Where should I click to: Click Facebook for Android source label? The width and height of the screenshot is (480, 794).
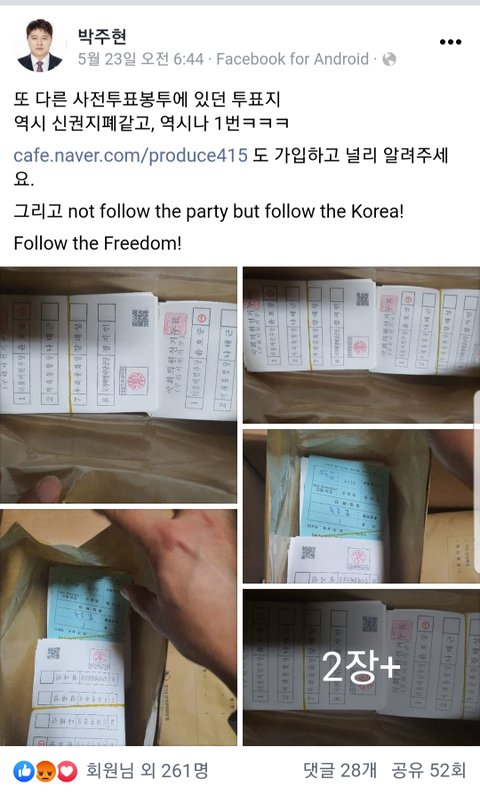pos(292,59)
